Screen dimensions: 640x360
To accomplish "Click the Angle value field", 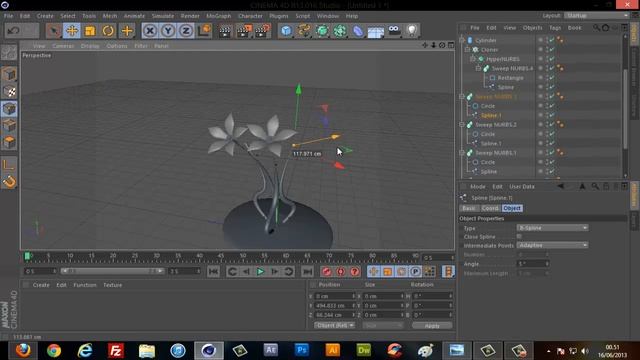I will coord(533,264).
